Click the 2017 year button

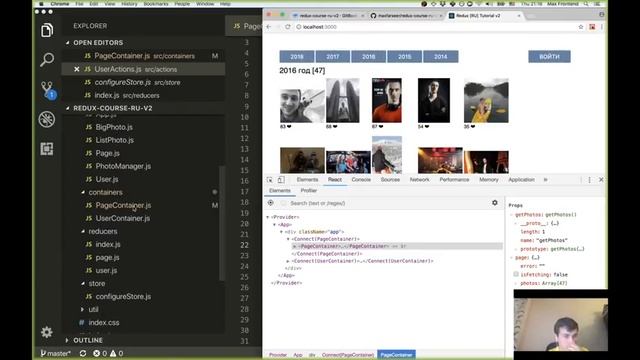click(333, 57)
